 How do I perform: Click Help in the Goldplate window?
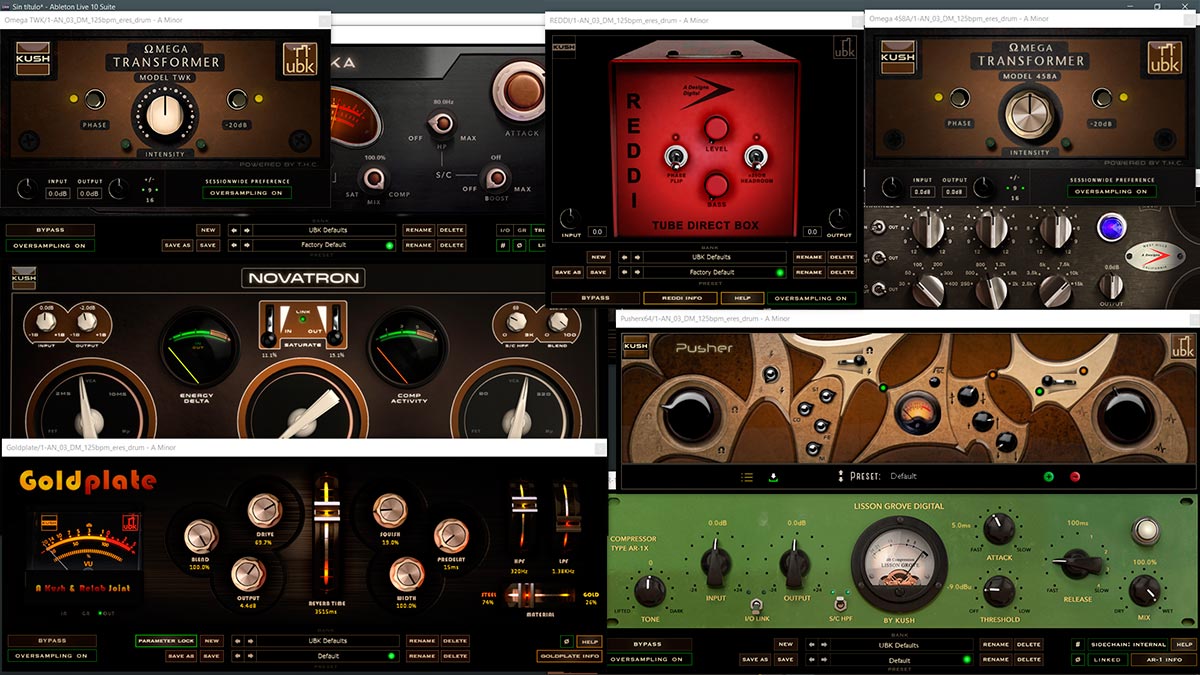coord(590,641)
